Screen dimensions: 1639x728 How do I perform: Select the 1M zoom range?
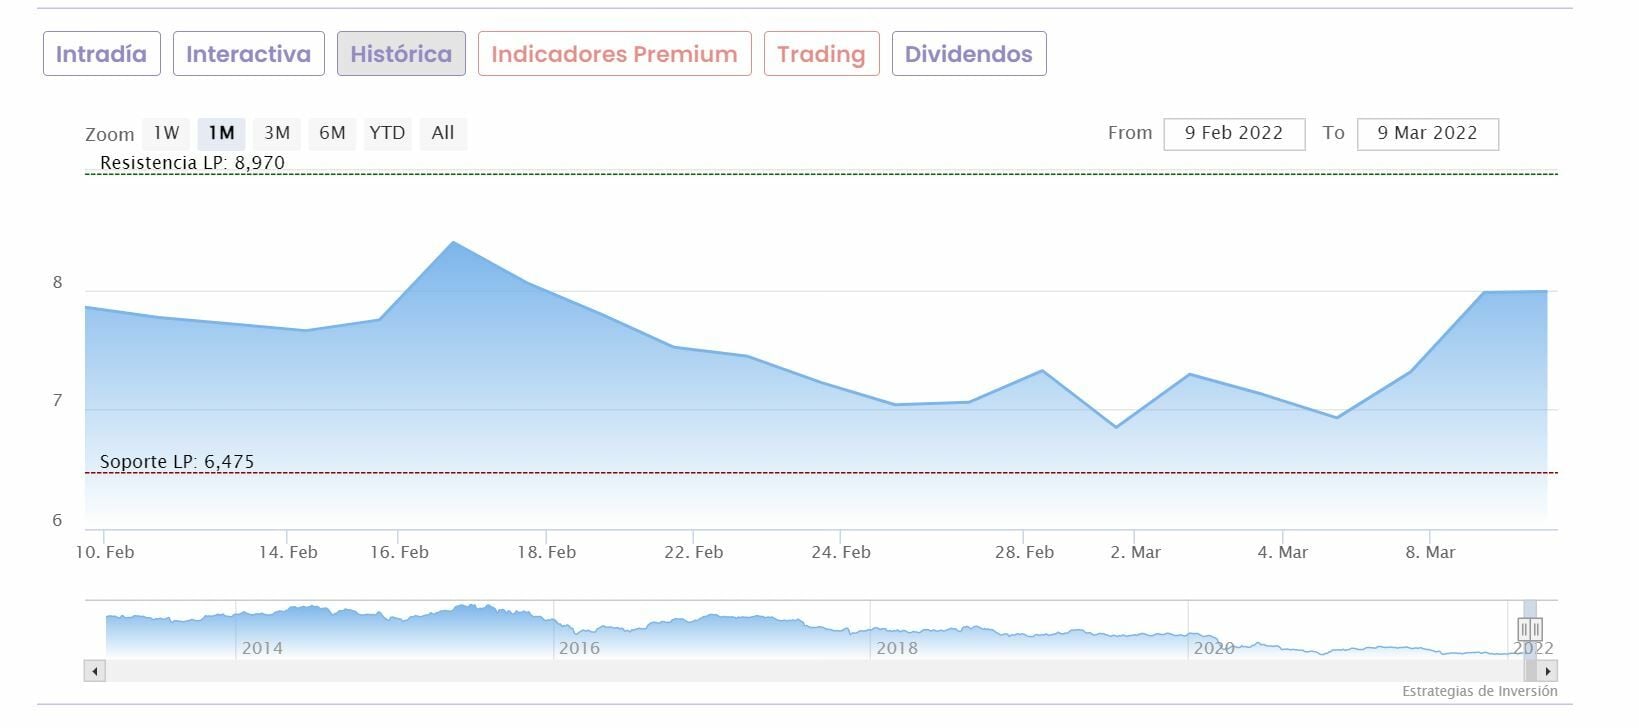click(221, 133)
